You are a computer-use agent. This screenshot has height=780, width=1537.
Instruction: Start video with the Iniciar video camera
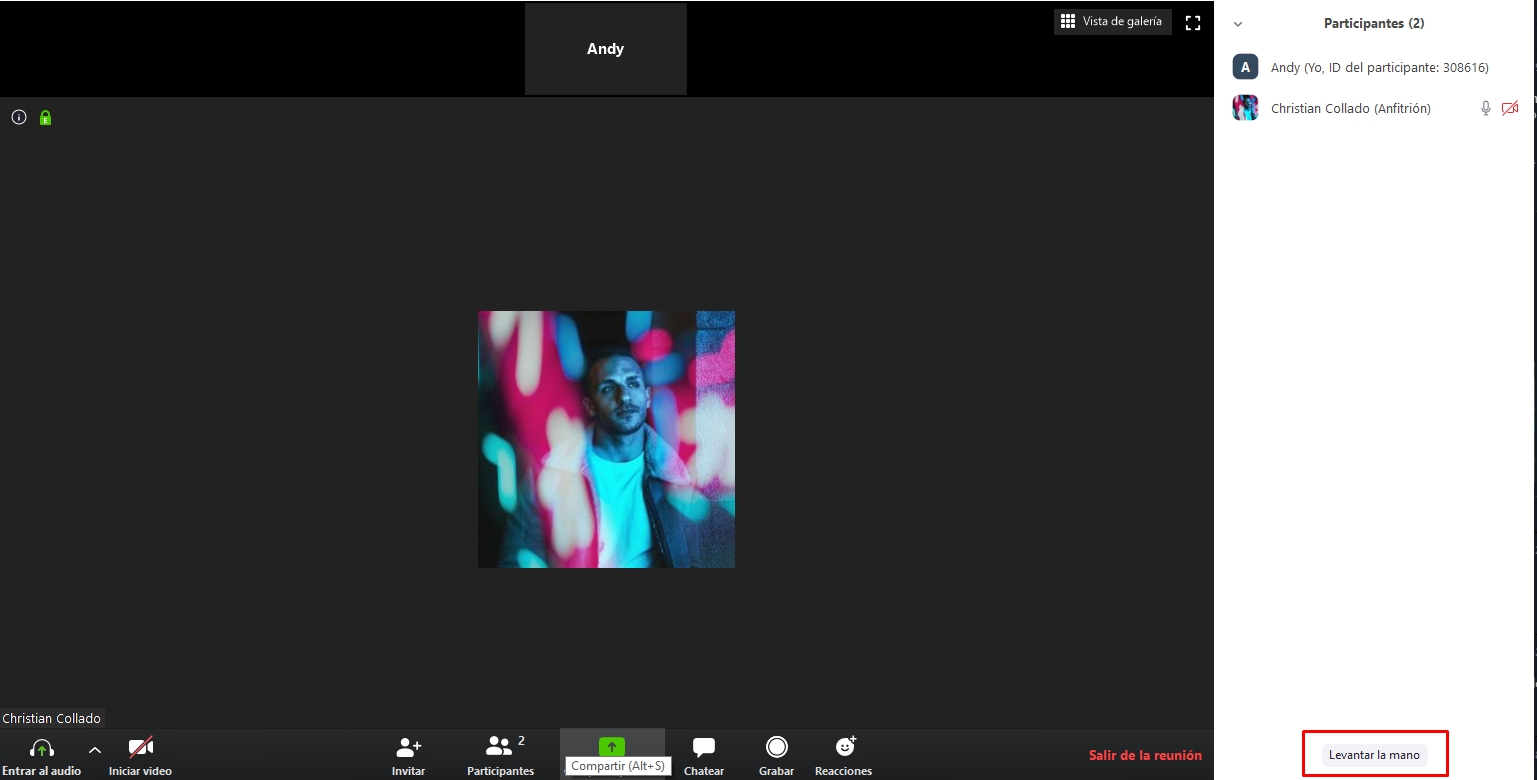tap(141, 755)
